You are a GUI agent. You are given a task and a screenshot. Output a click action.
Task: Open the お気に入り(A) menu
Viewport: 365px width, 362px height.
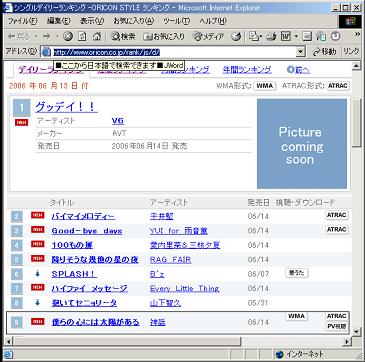(134, 21)
